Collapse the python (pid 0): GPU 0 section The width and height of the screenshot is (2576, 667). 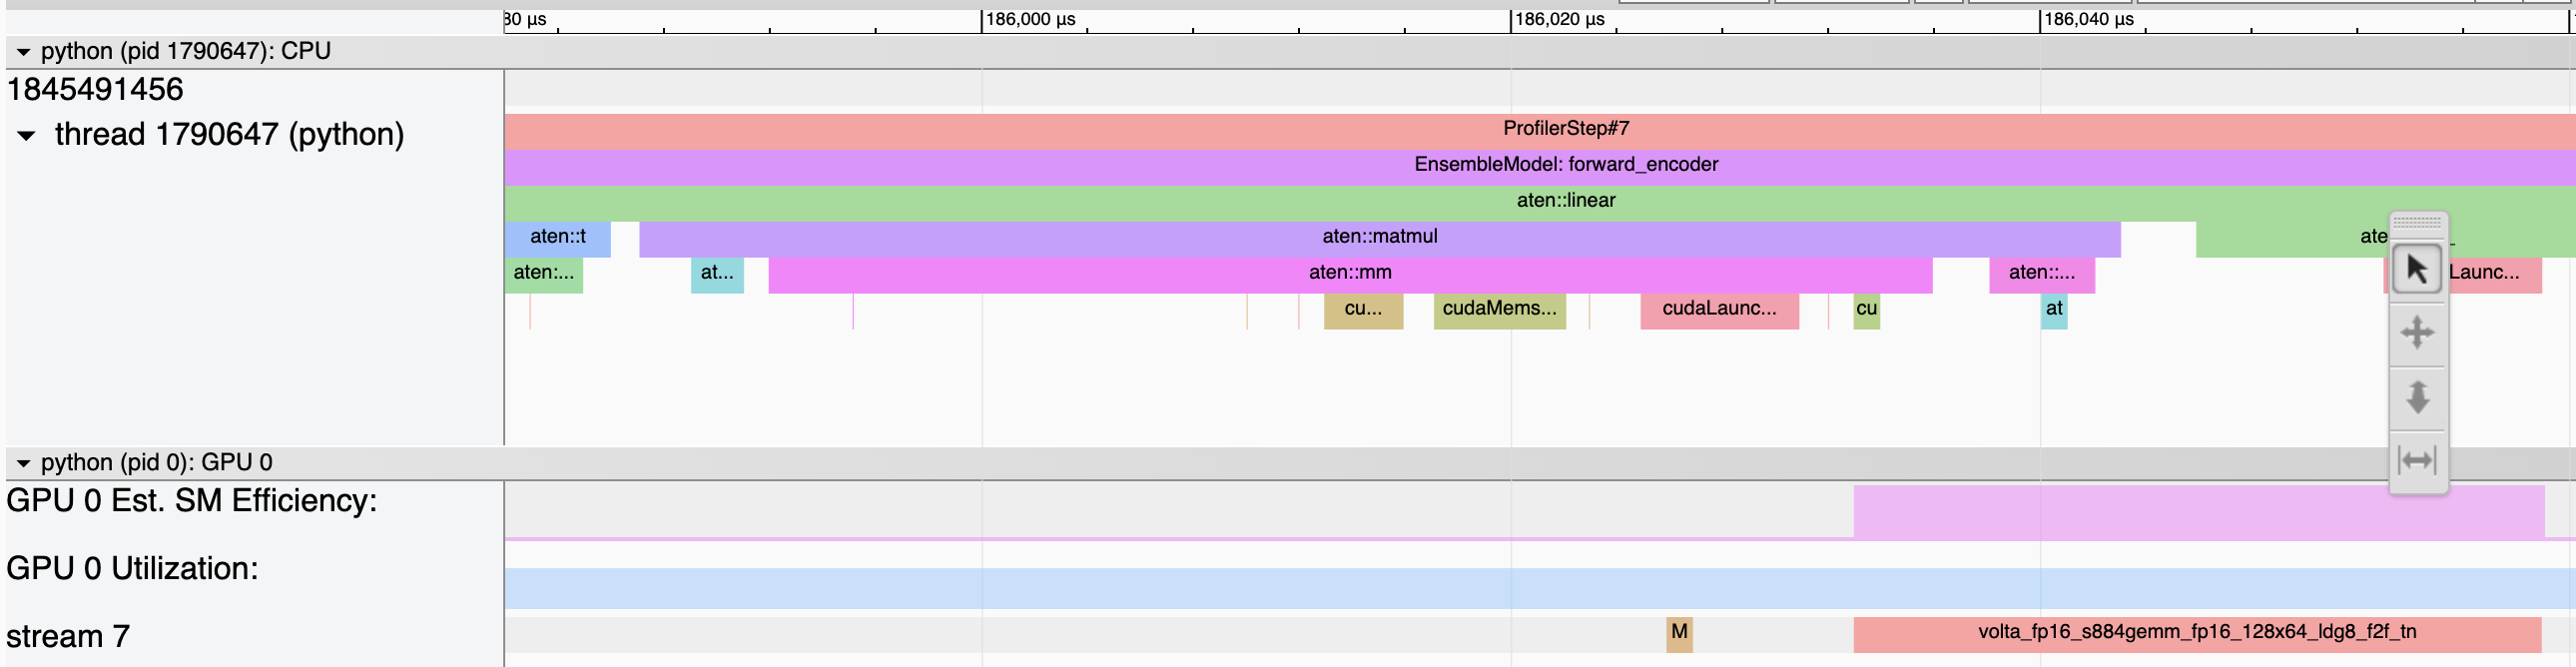click(23, 463)
